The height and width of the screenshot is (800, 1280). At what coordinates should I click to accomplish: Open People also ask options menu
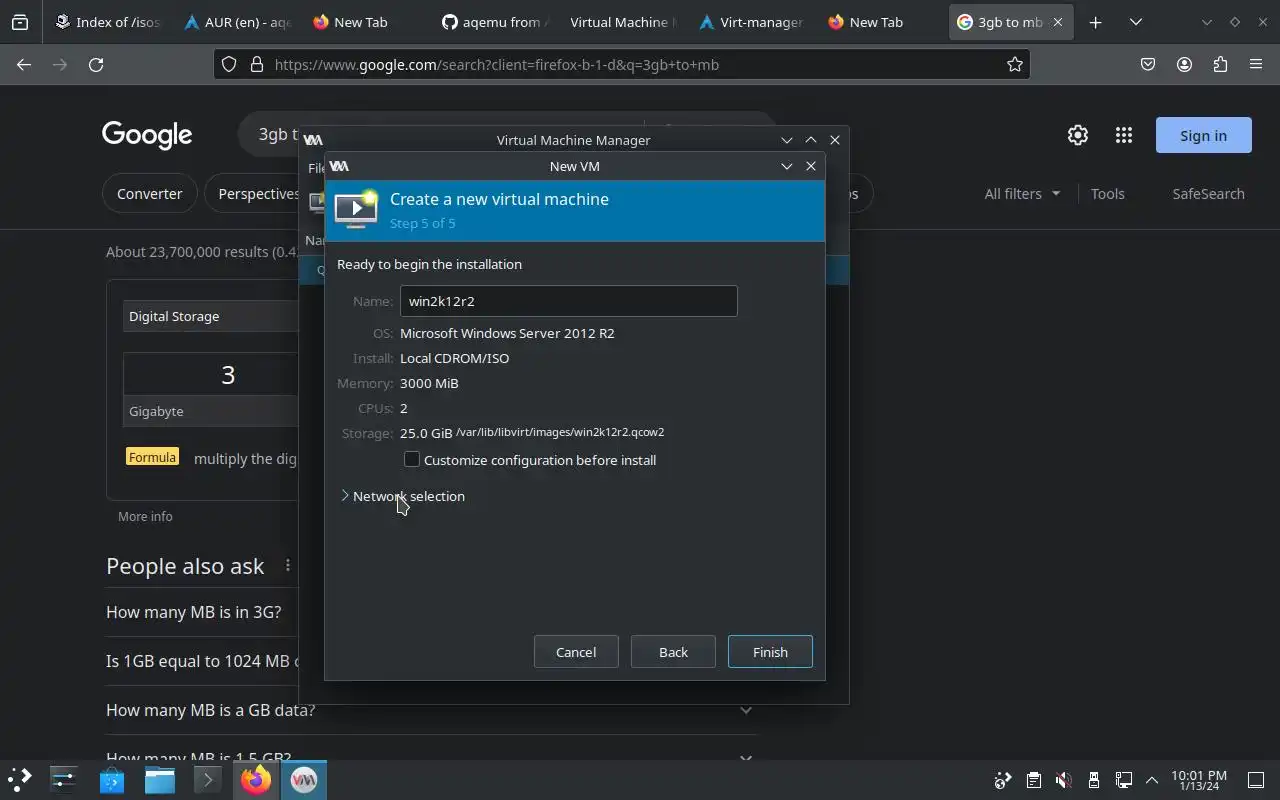coord(288,566)
